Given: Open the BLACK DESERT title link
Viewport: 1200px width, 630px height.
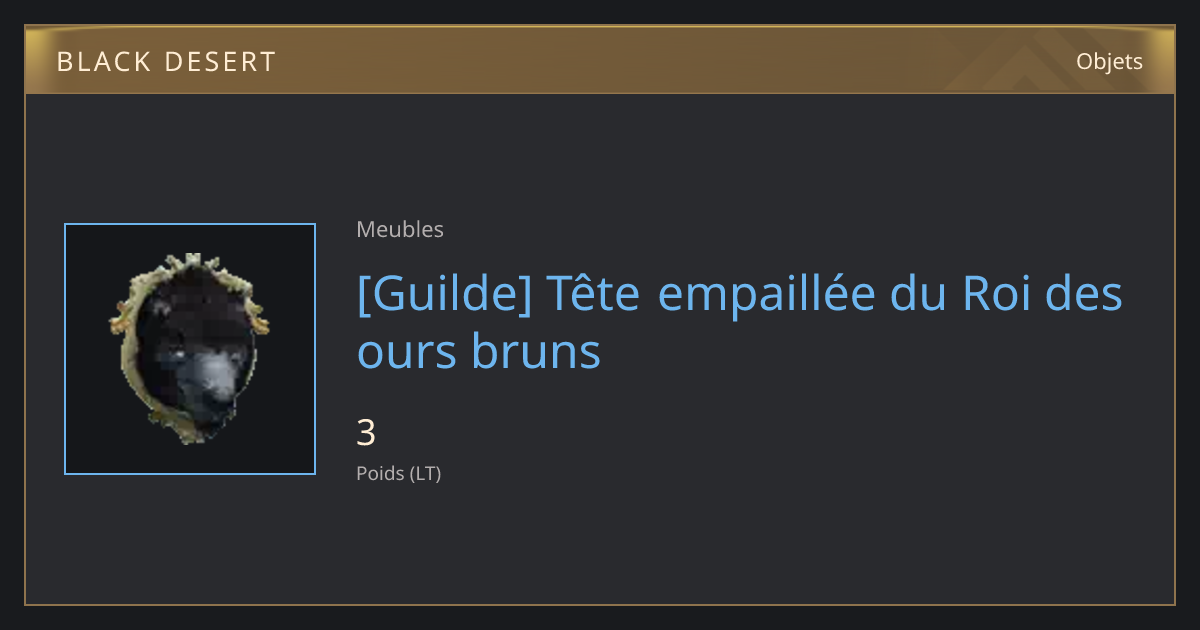Looking at the screenshot, I should [x=166, y=62].
